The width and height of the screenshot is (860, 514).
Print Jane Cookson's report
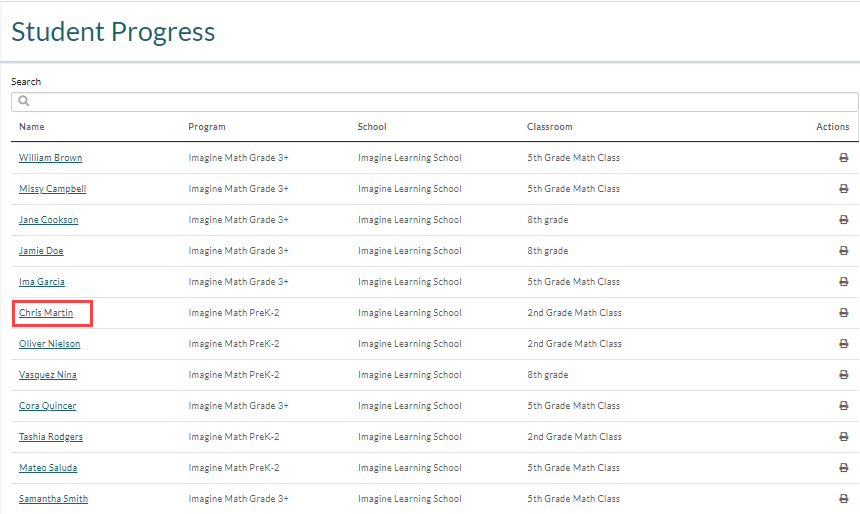[844, 220]
